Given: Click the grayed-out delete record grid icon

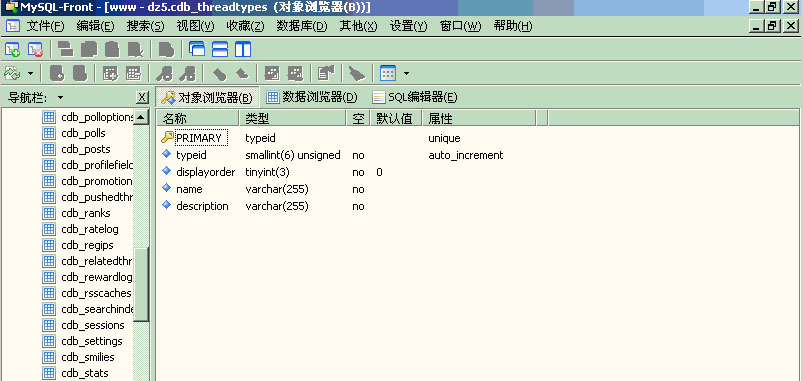Looking at the screenshot, I should pos(133,74).
